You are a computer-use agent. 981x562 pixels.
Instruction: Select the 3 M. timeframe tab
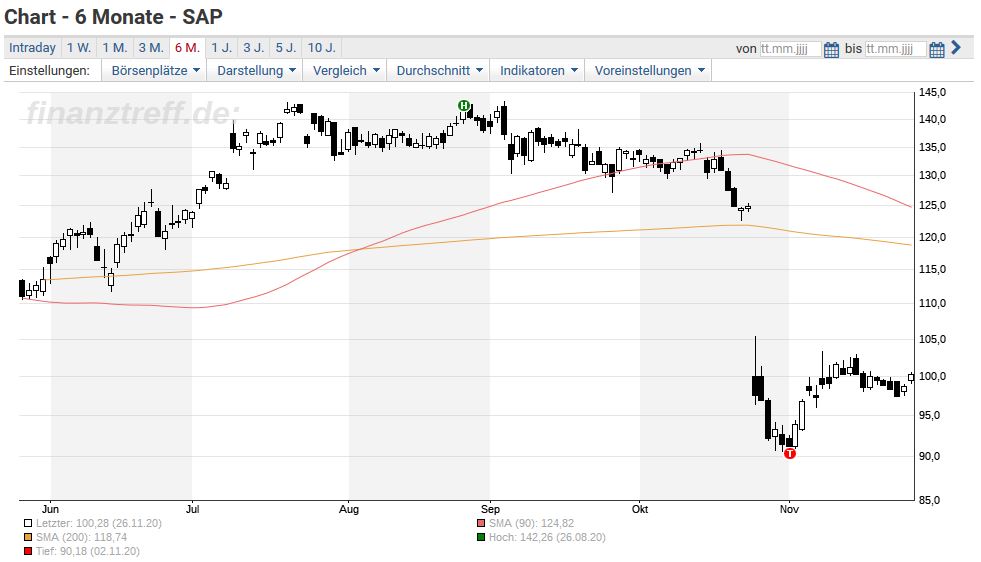151,48
